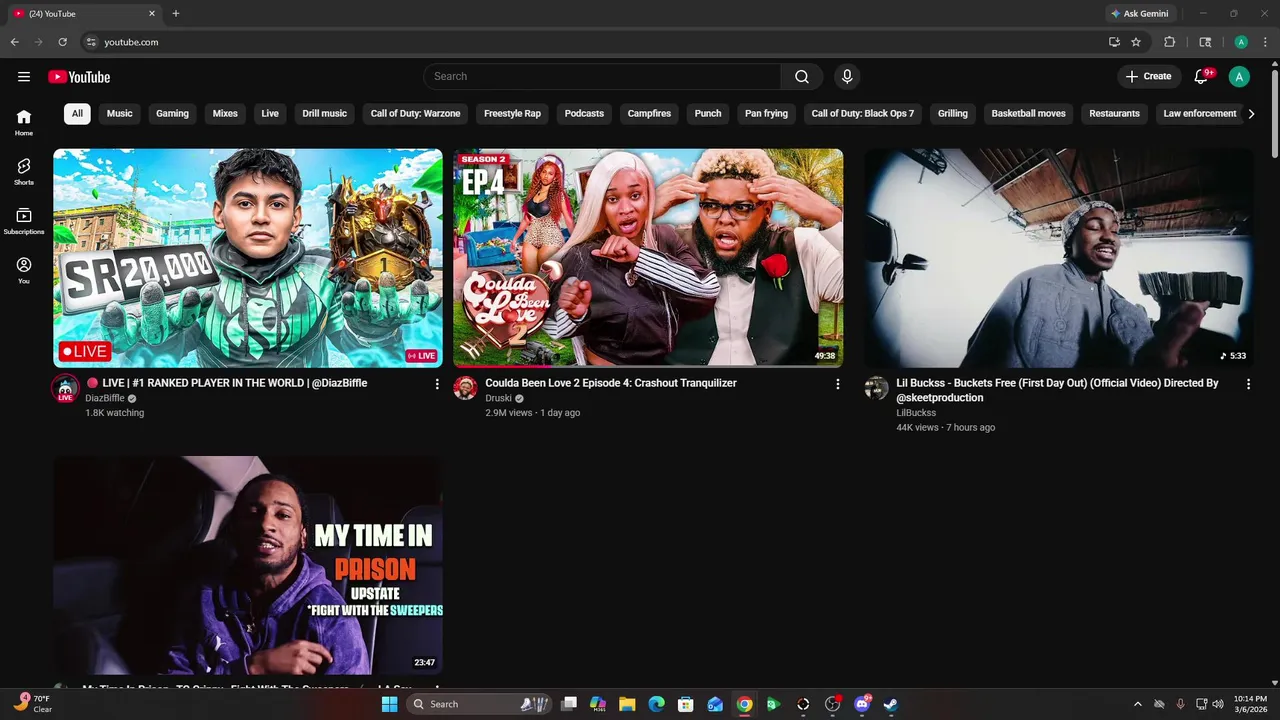Open Chrome profile icon in toolbar
The image size is (1280, 720).
tap(1241, 42)
